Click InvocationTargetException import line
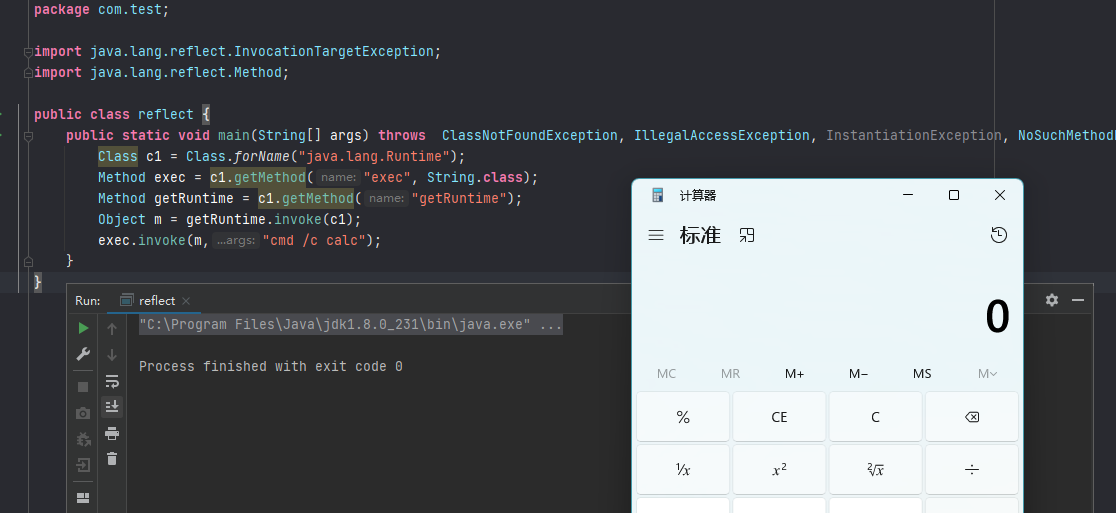 pyautogui.click(x=238, y=51)
